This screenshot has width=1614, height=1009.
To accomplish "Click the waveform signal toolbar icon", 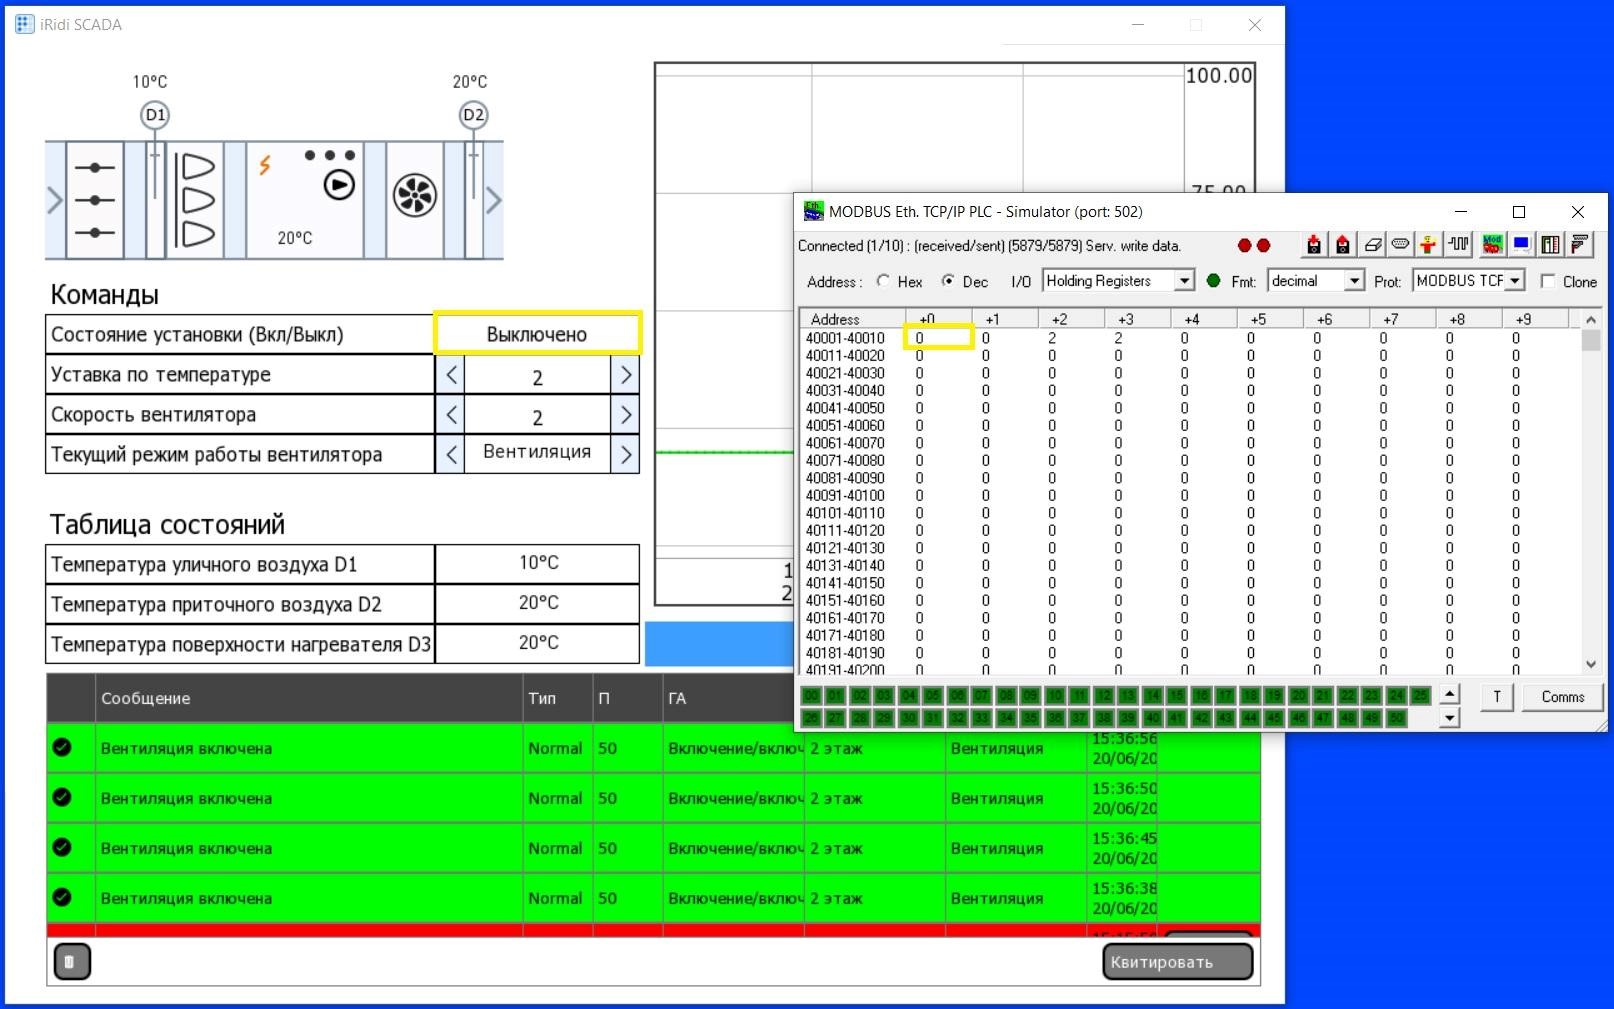I will (x=1459, y=245).
